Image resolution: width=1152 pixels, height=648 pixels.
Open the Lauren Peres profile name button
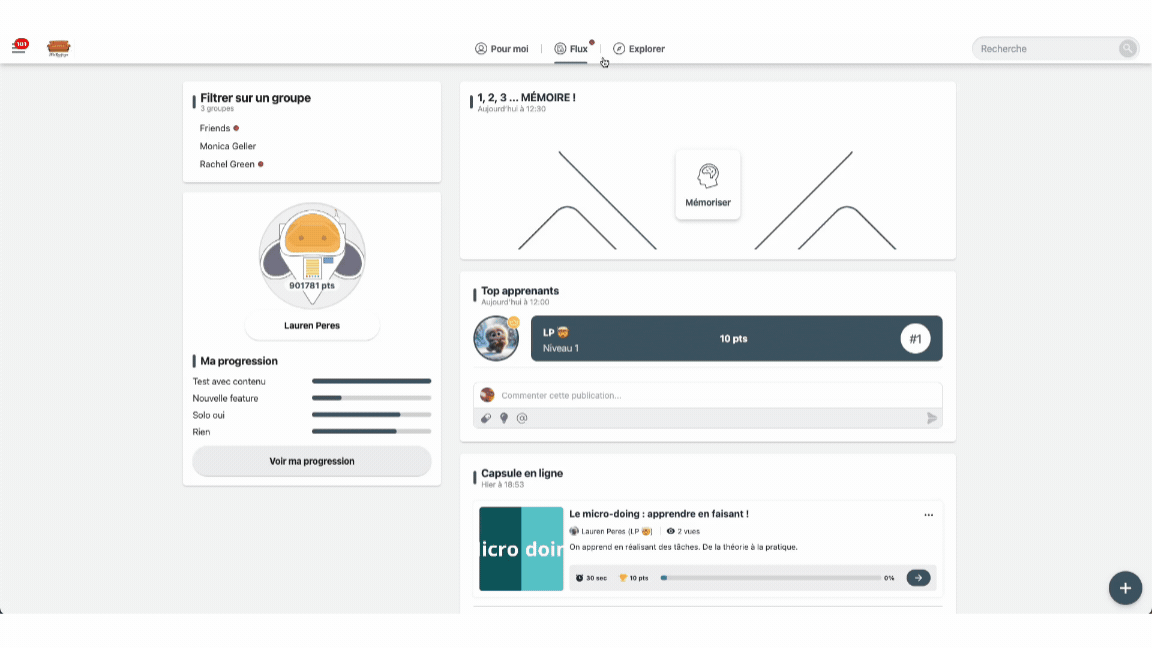(312, 326)
